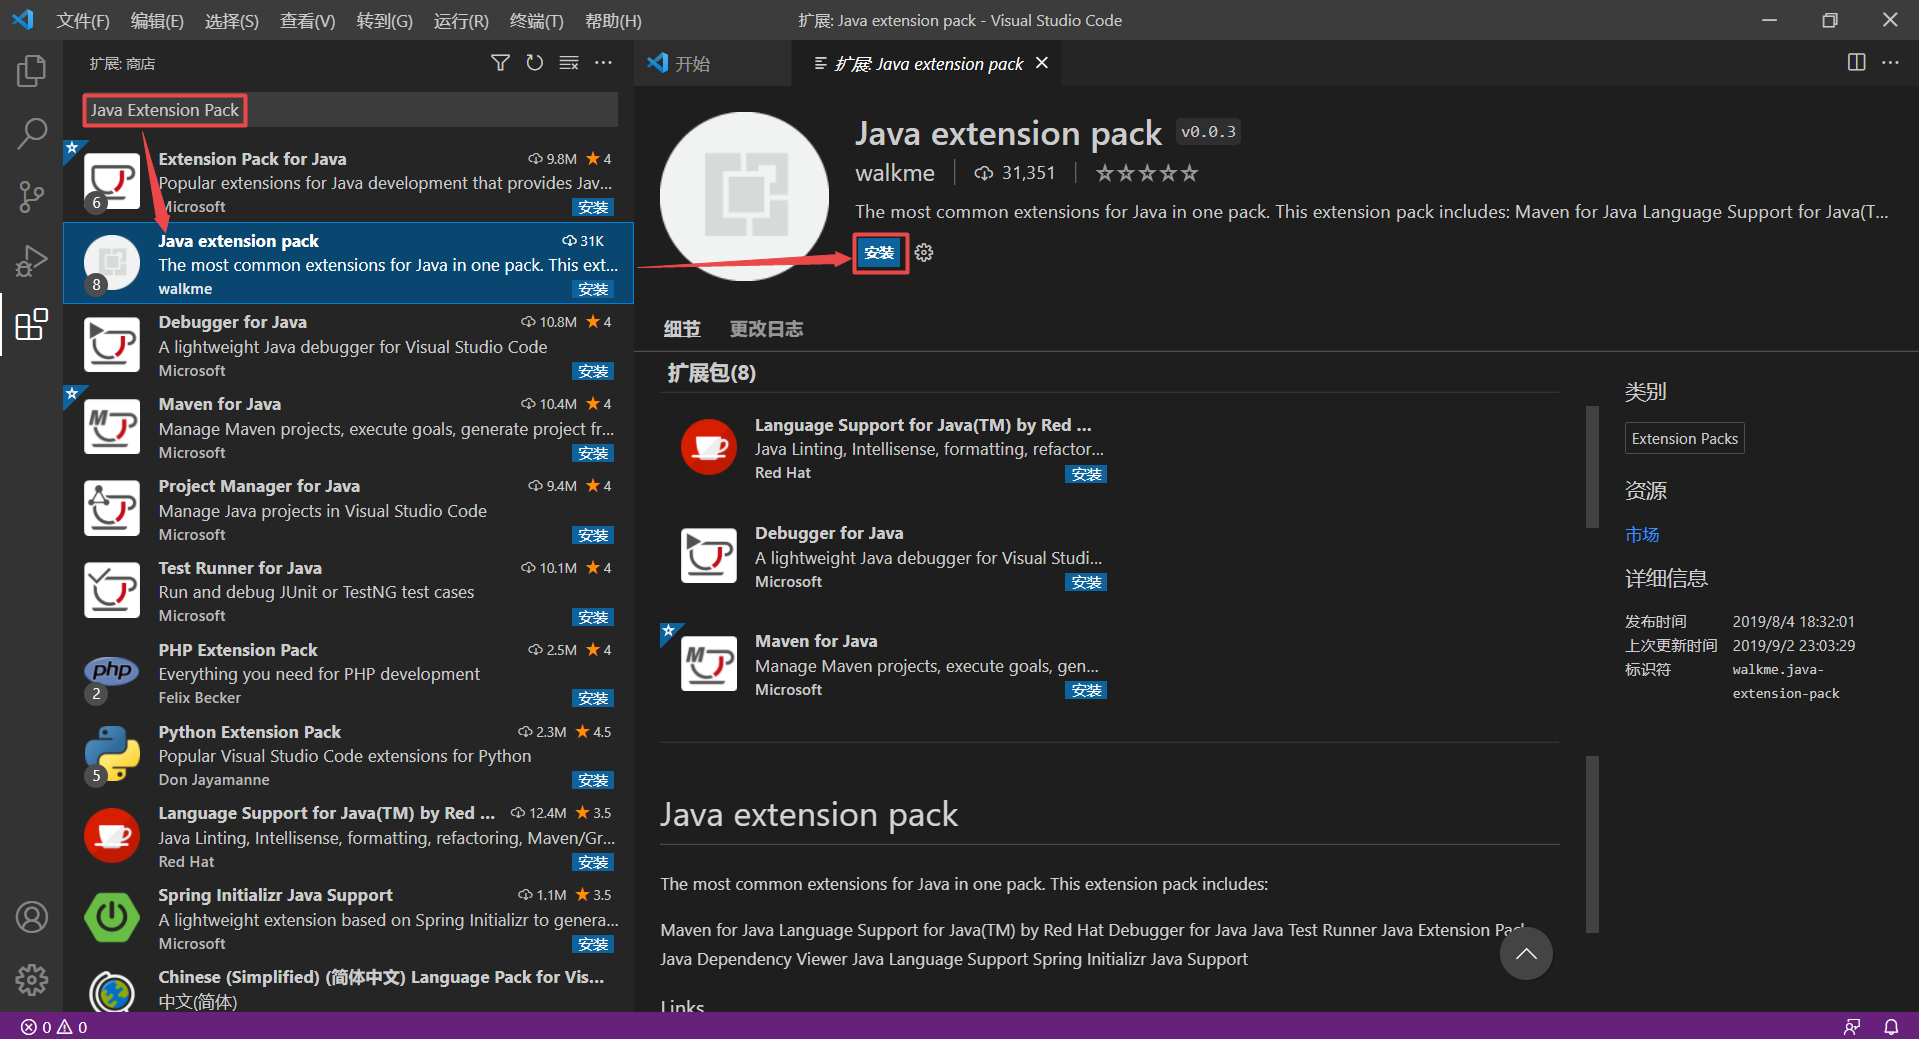Screen dimensions: 1919x1039
Task: Close the Java extension pack tab
Action: pyautogui.click(x=1042, y=63)
